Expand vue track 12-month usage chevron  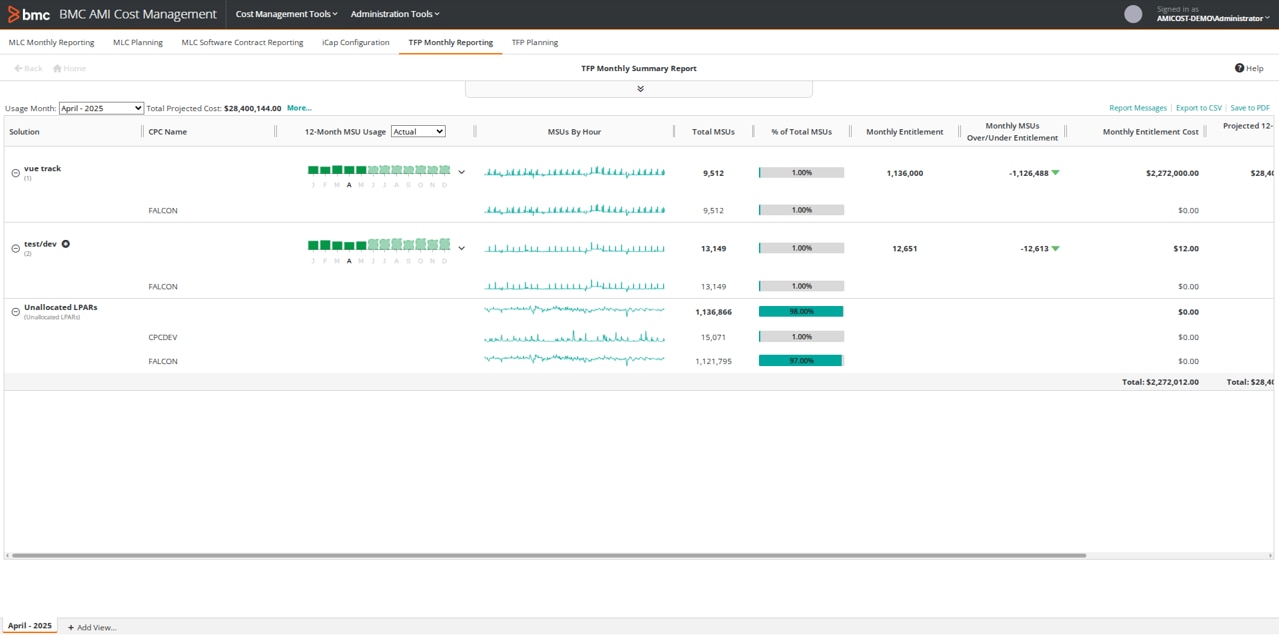click(461, 172)
